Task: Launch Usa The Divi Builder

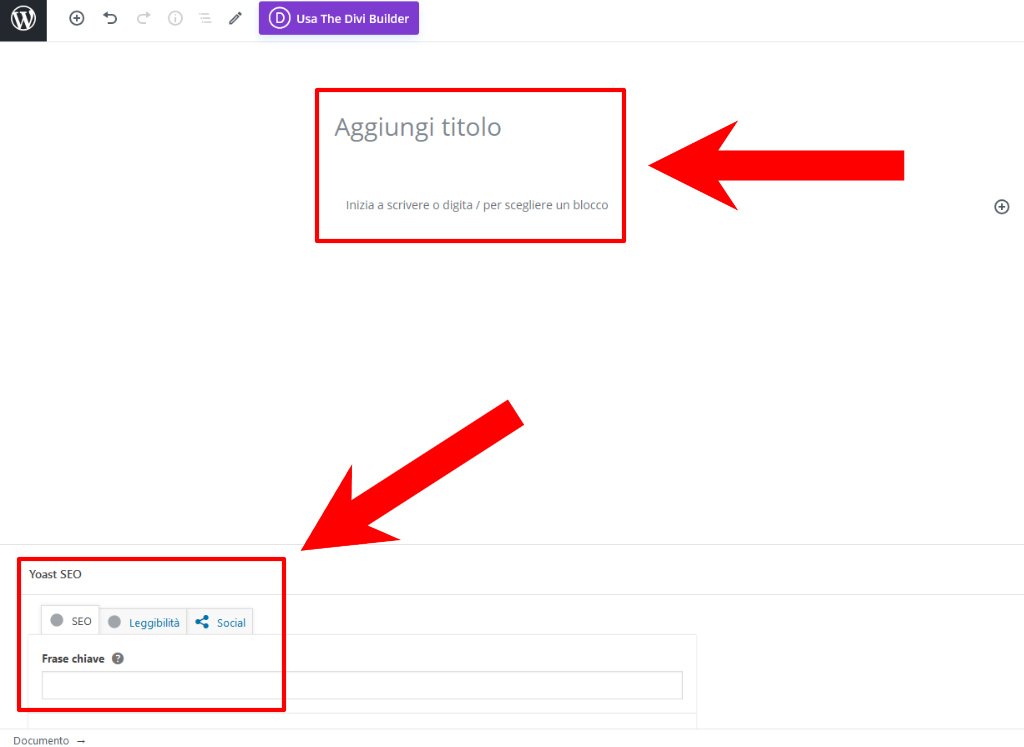Action: (338, 18)
